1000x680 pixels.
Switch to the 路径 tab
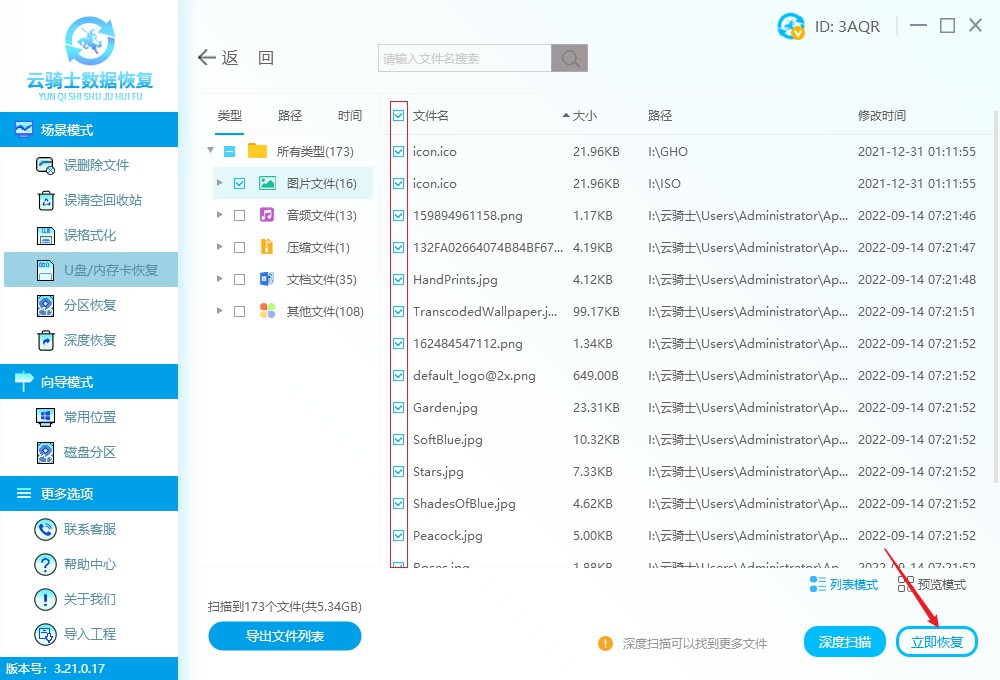(x=289, y=115)
